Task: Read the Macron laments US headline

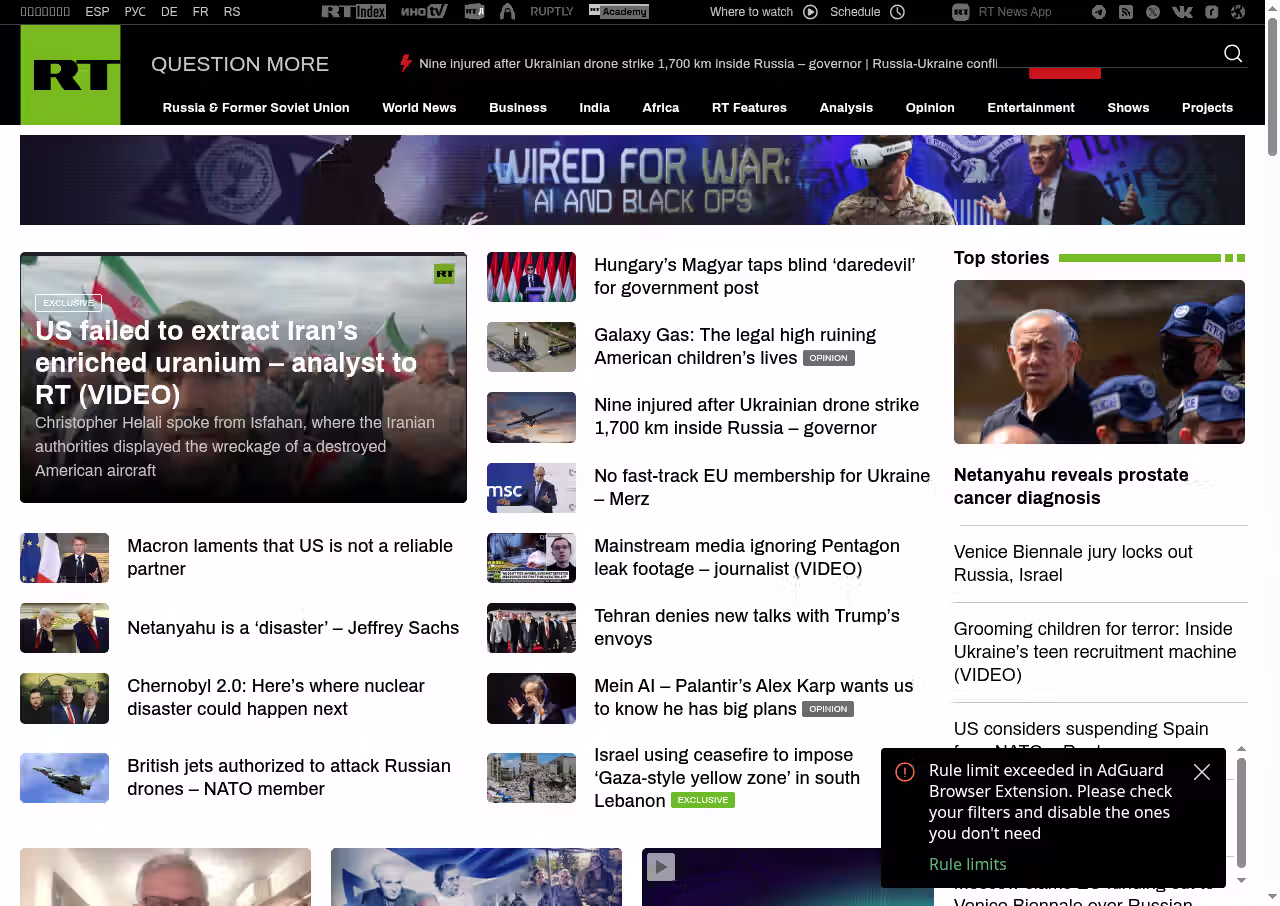Action: click(289, 557)
